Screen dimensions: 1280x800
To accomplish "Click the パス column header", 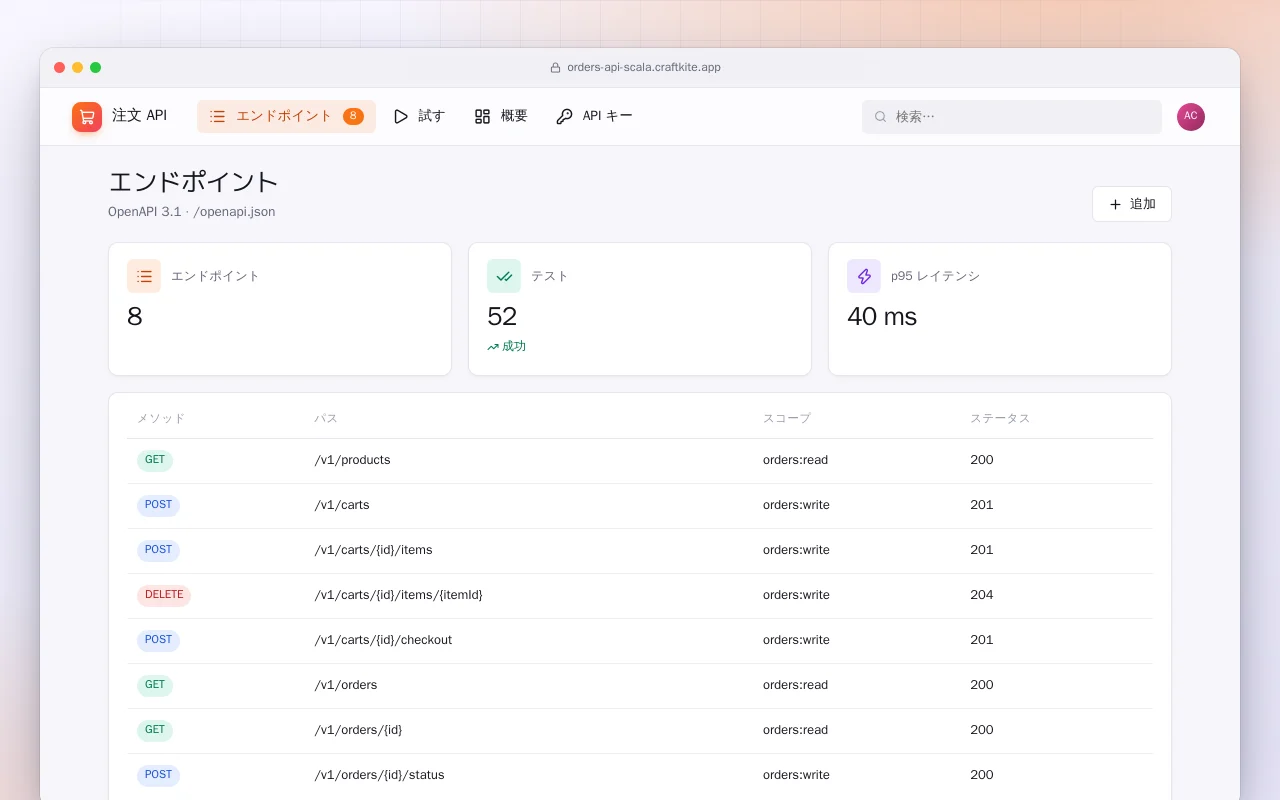I will (x=326, y=419).
